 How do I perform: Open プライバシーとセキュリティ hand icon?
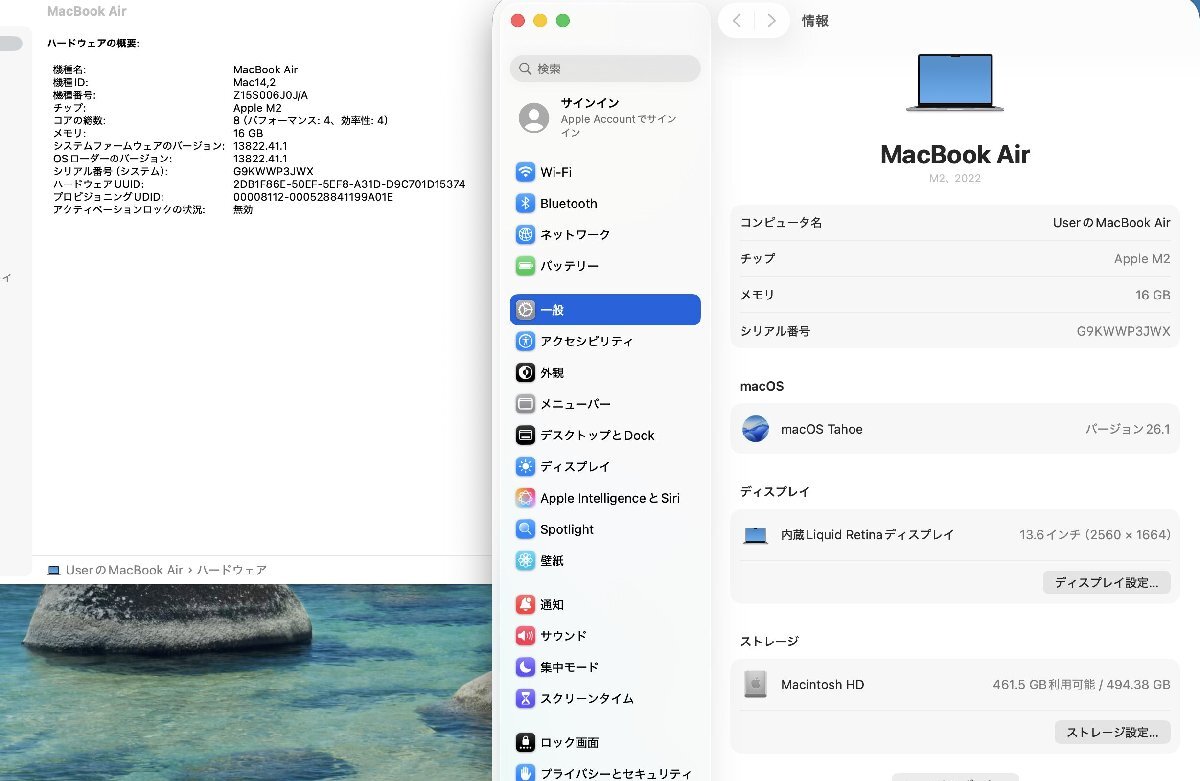pos(525,773)
